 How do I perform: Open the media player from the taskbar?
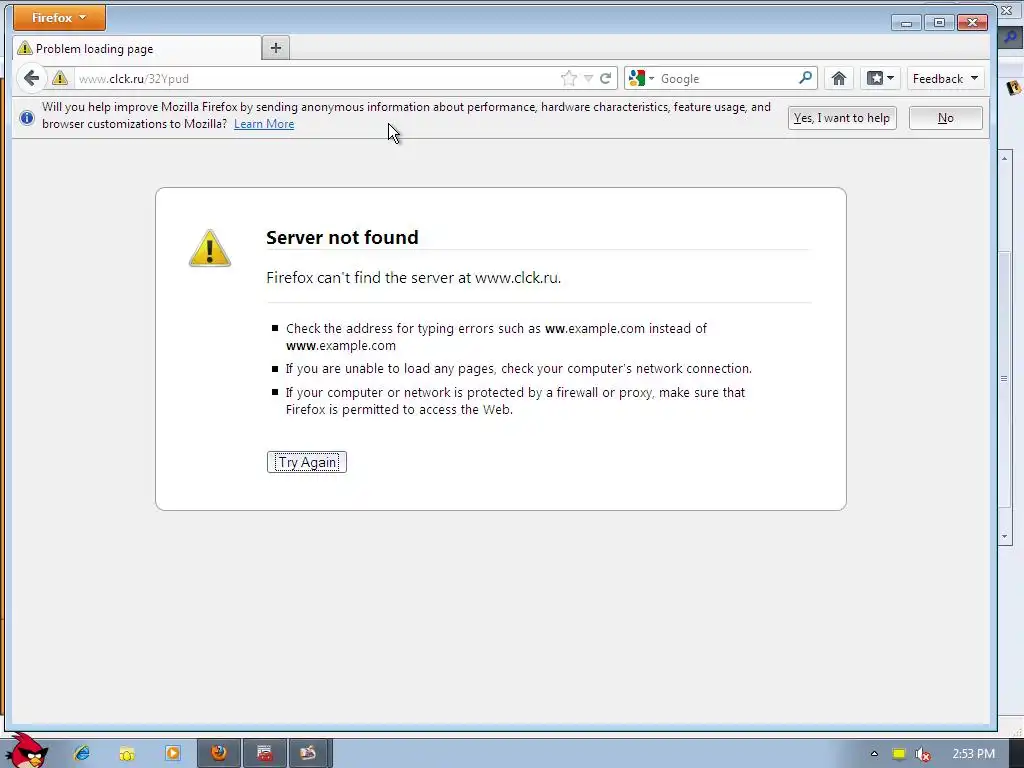click(173, 753)
